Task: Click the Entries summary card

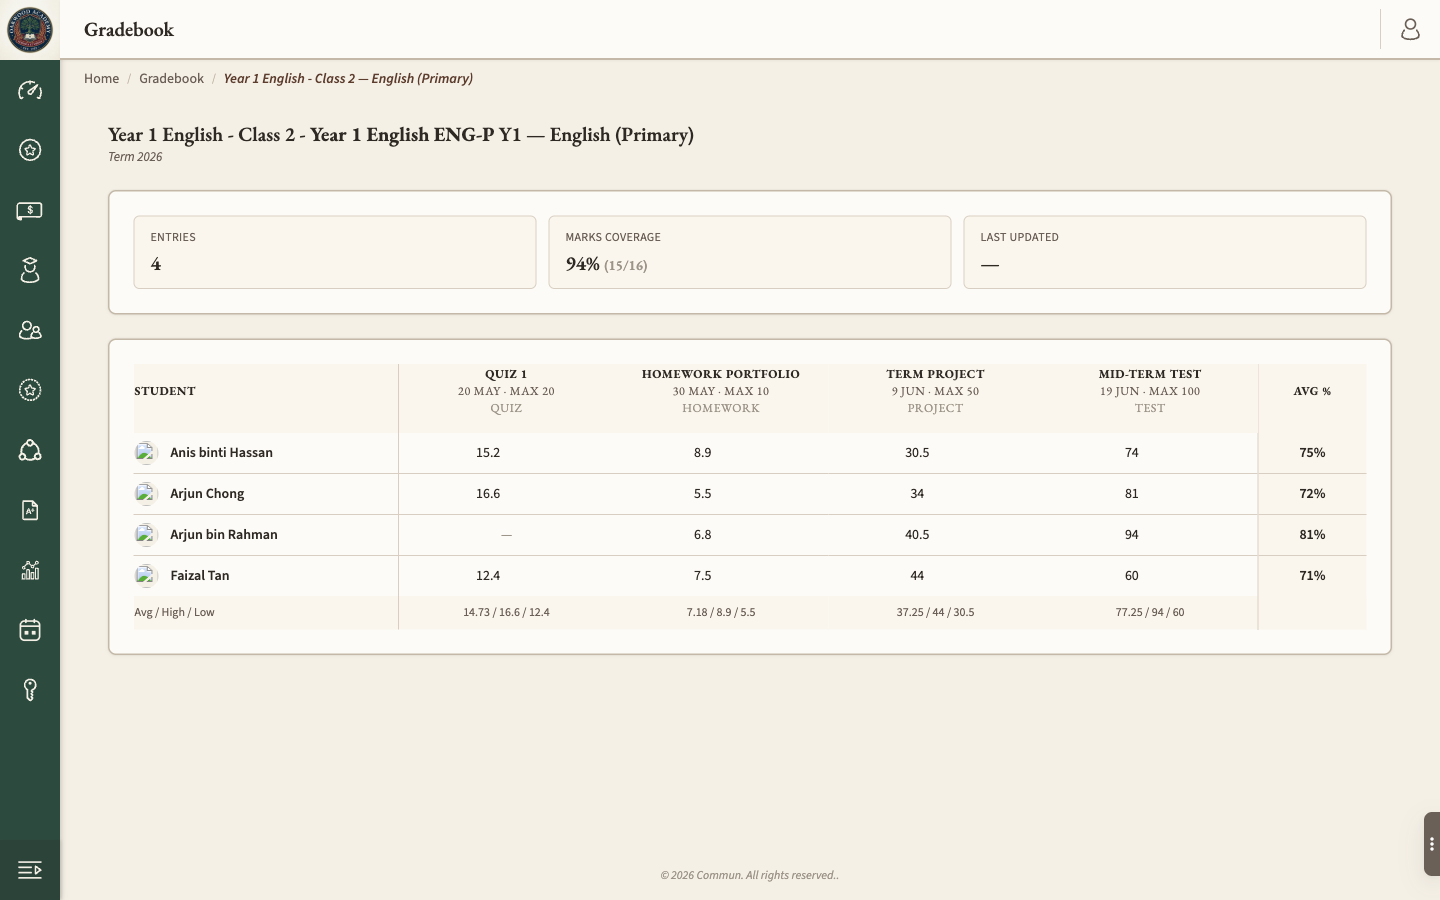Action: coord(335,252)
